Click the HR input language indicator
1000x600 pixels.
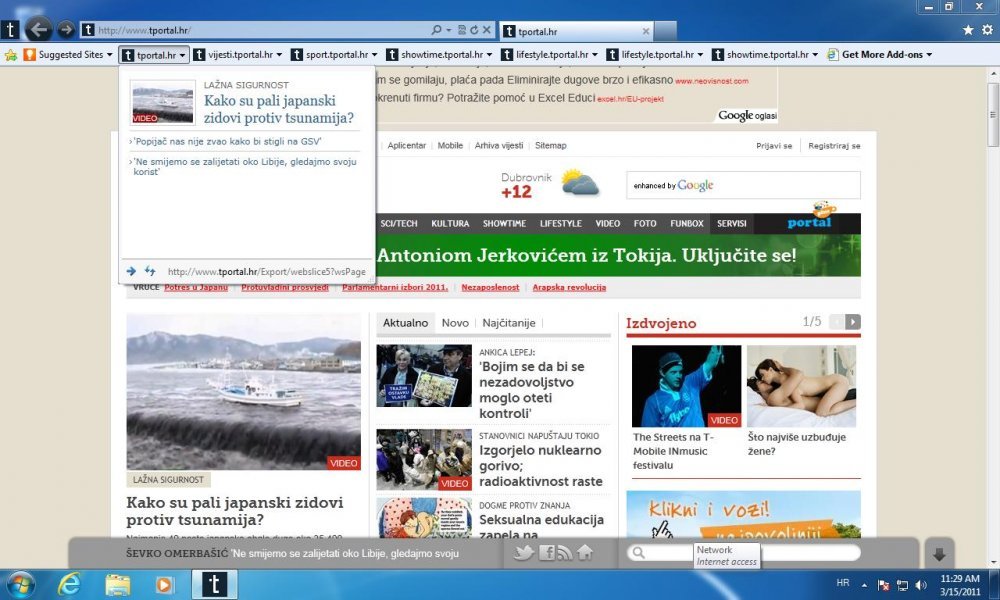coord(842,583)
